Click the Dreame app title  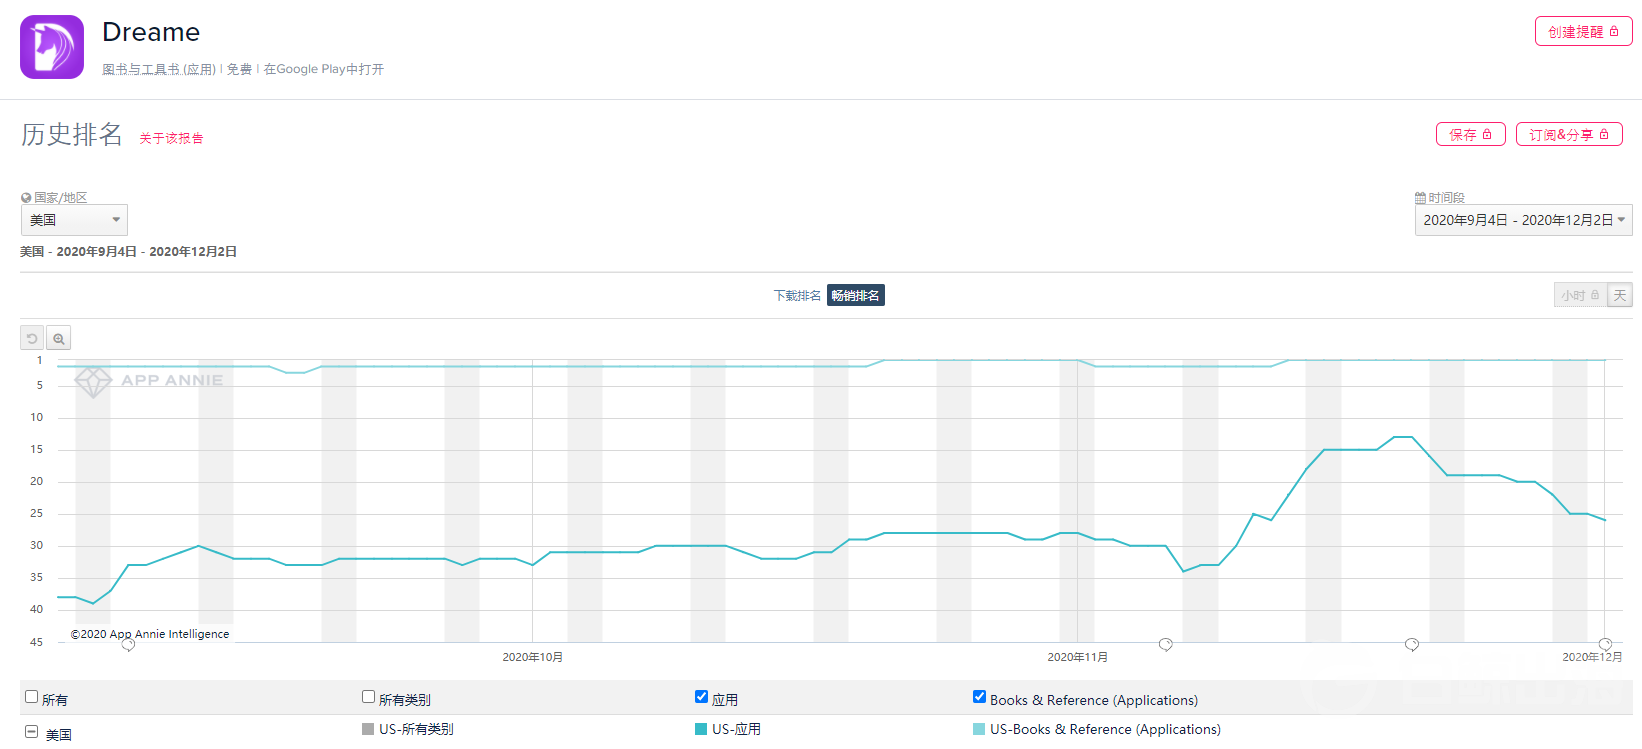coord(151,32)
